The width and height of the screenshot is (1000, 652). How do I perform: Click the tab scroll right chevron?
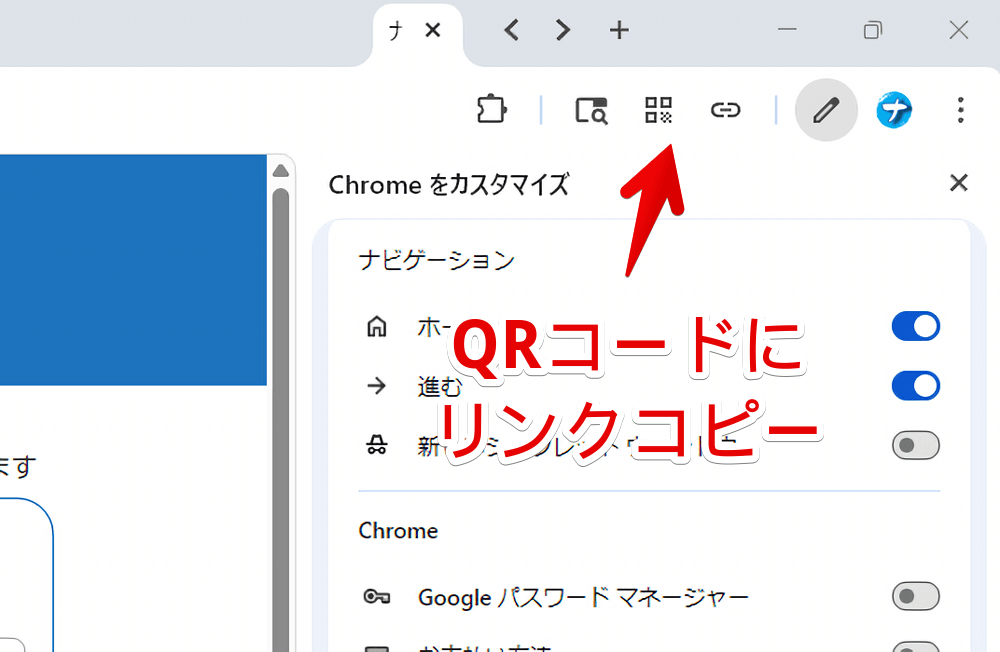pyautogui.click(x=562, y=30)
